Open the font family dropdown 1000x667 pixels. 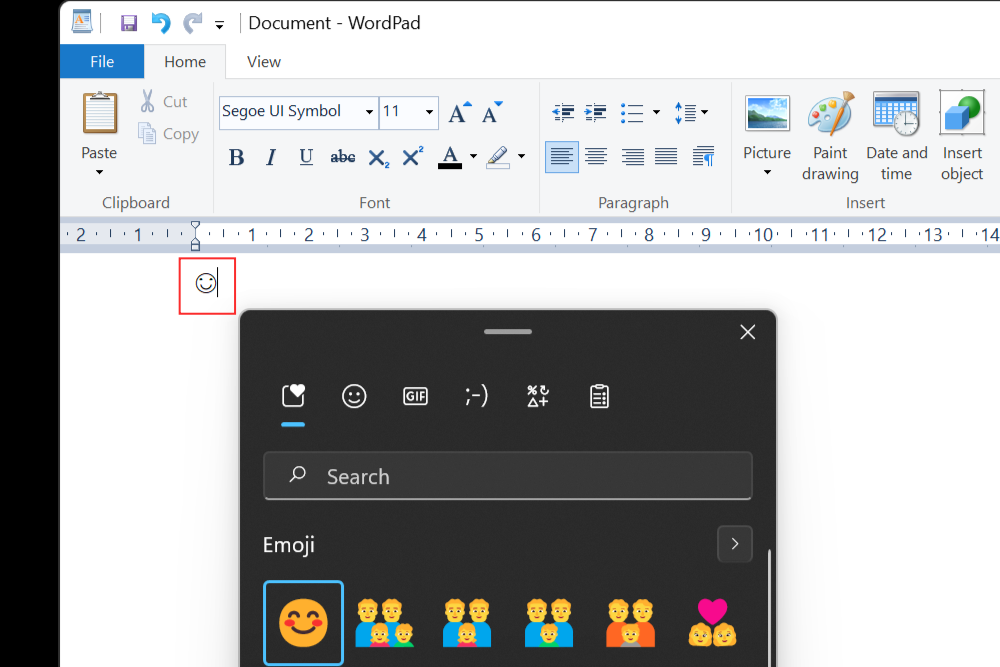click(369, 112)
